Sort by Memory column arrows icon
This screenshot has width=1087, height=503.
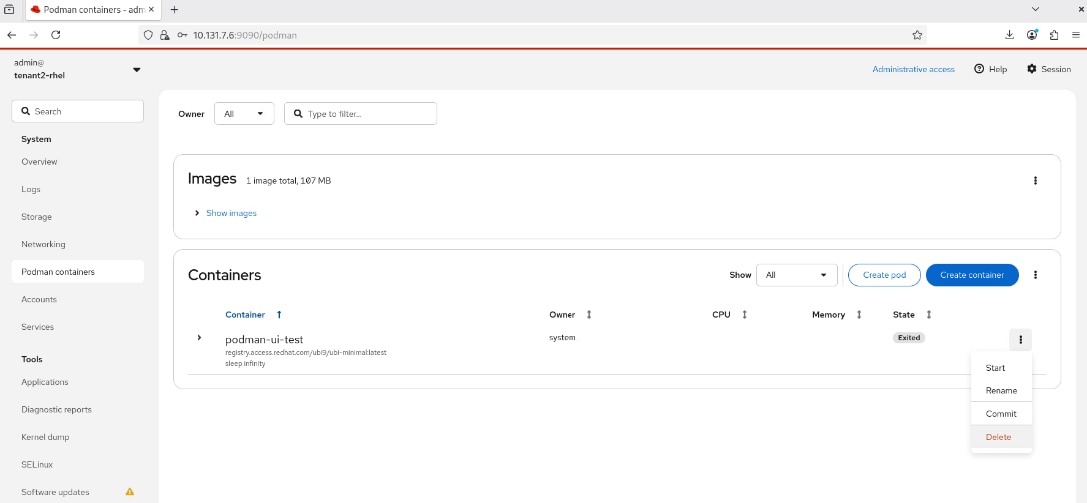(x=859, y=315)
